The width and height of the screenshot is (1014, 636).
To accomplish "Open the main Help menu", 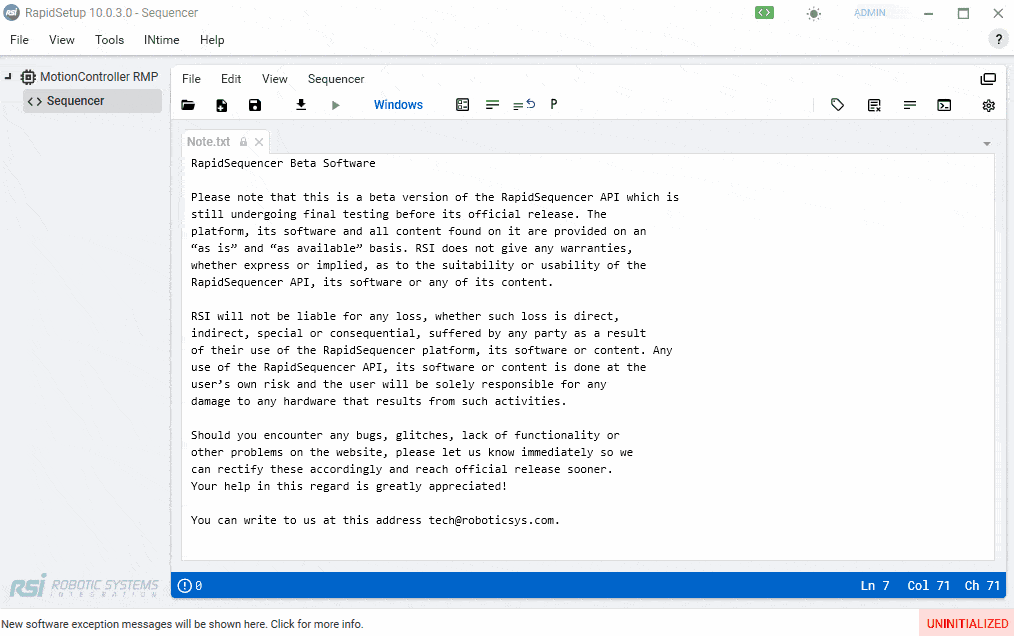I will click(212, 39).
